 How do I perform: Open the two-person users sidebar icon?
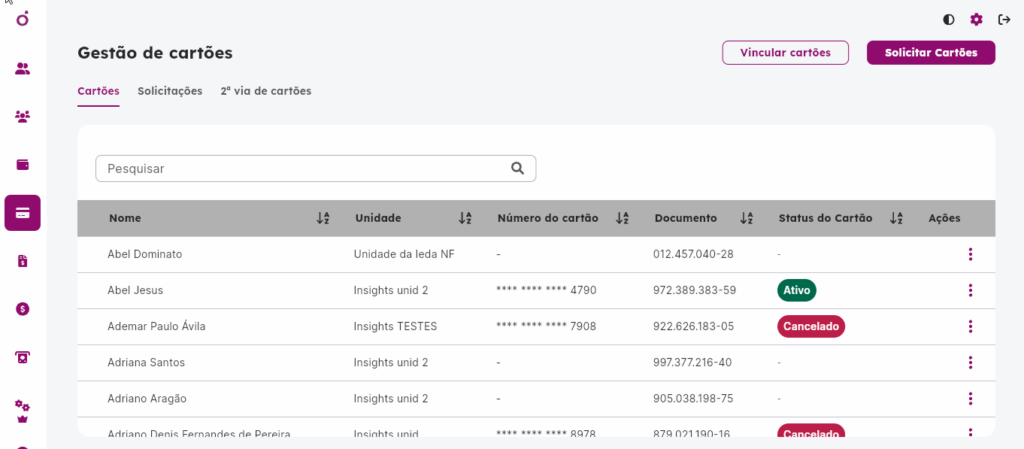23,69
